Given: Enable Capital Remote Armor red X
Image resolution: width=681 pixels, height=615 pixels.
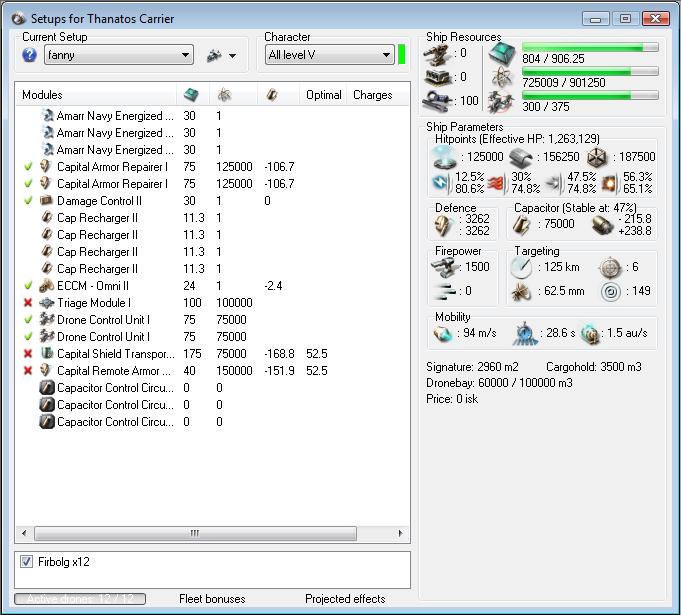Looking at the screenshot, I should point(28,370).
